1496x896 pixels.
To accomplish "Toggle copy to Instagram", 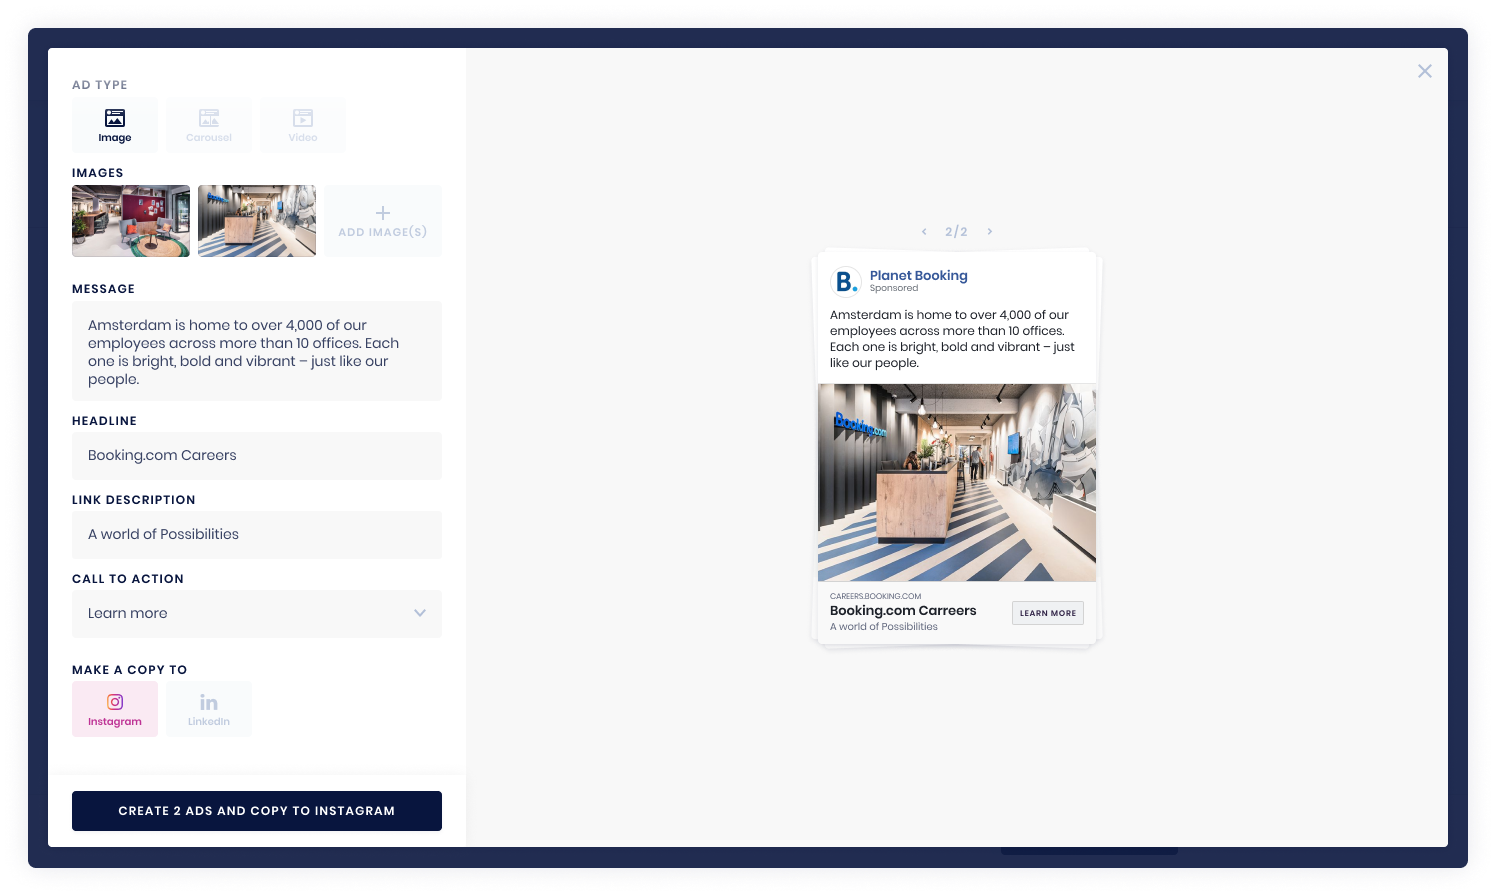I will (x=115, y=709).
